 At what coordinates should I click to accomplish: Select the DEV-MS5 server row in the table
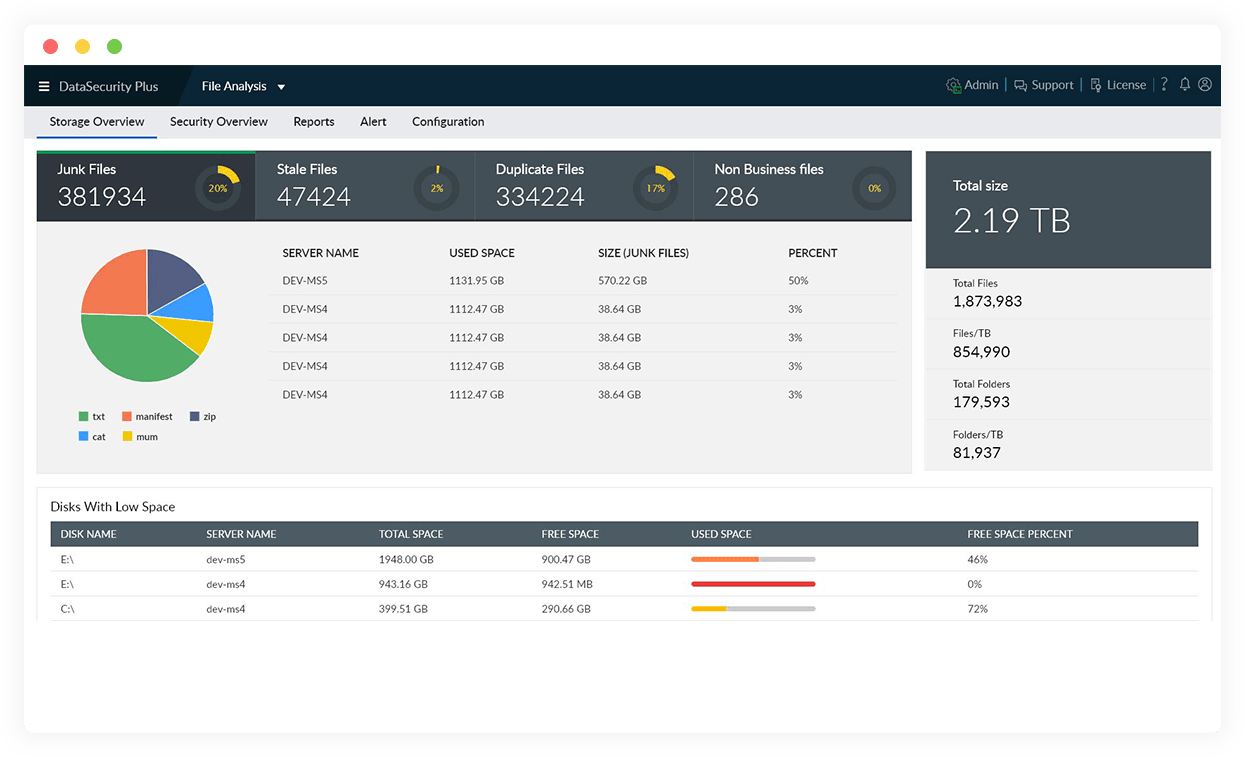[307, 281]
